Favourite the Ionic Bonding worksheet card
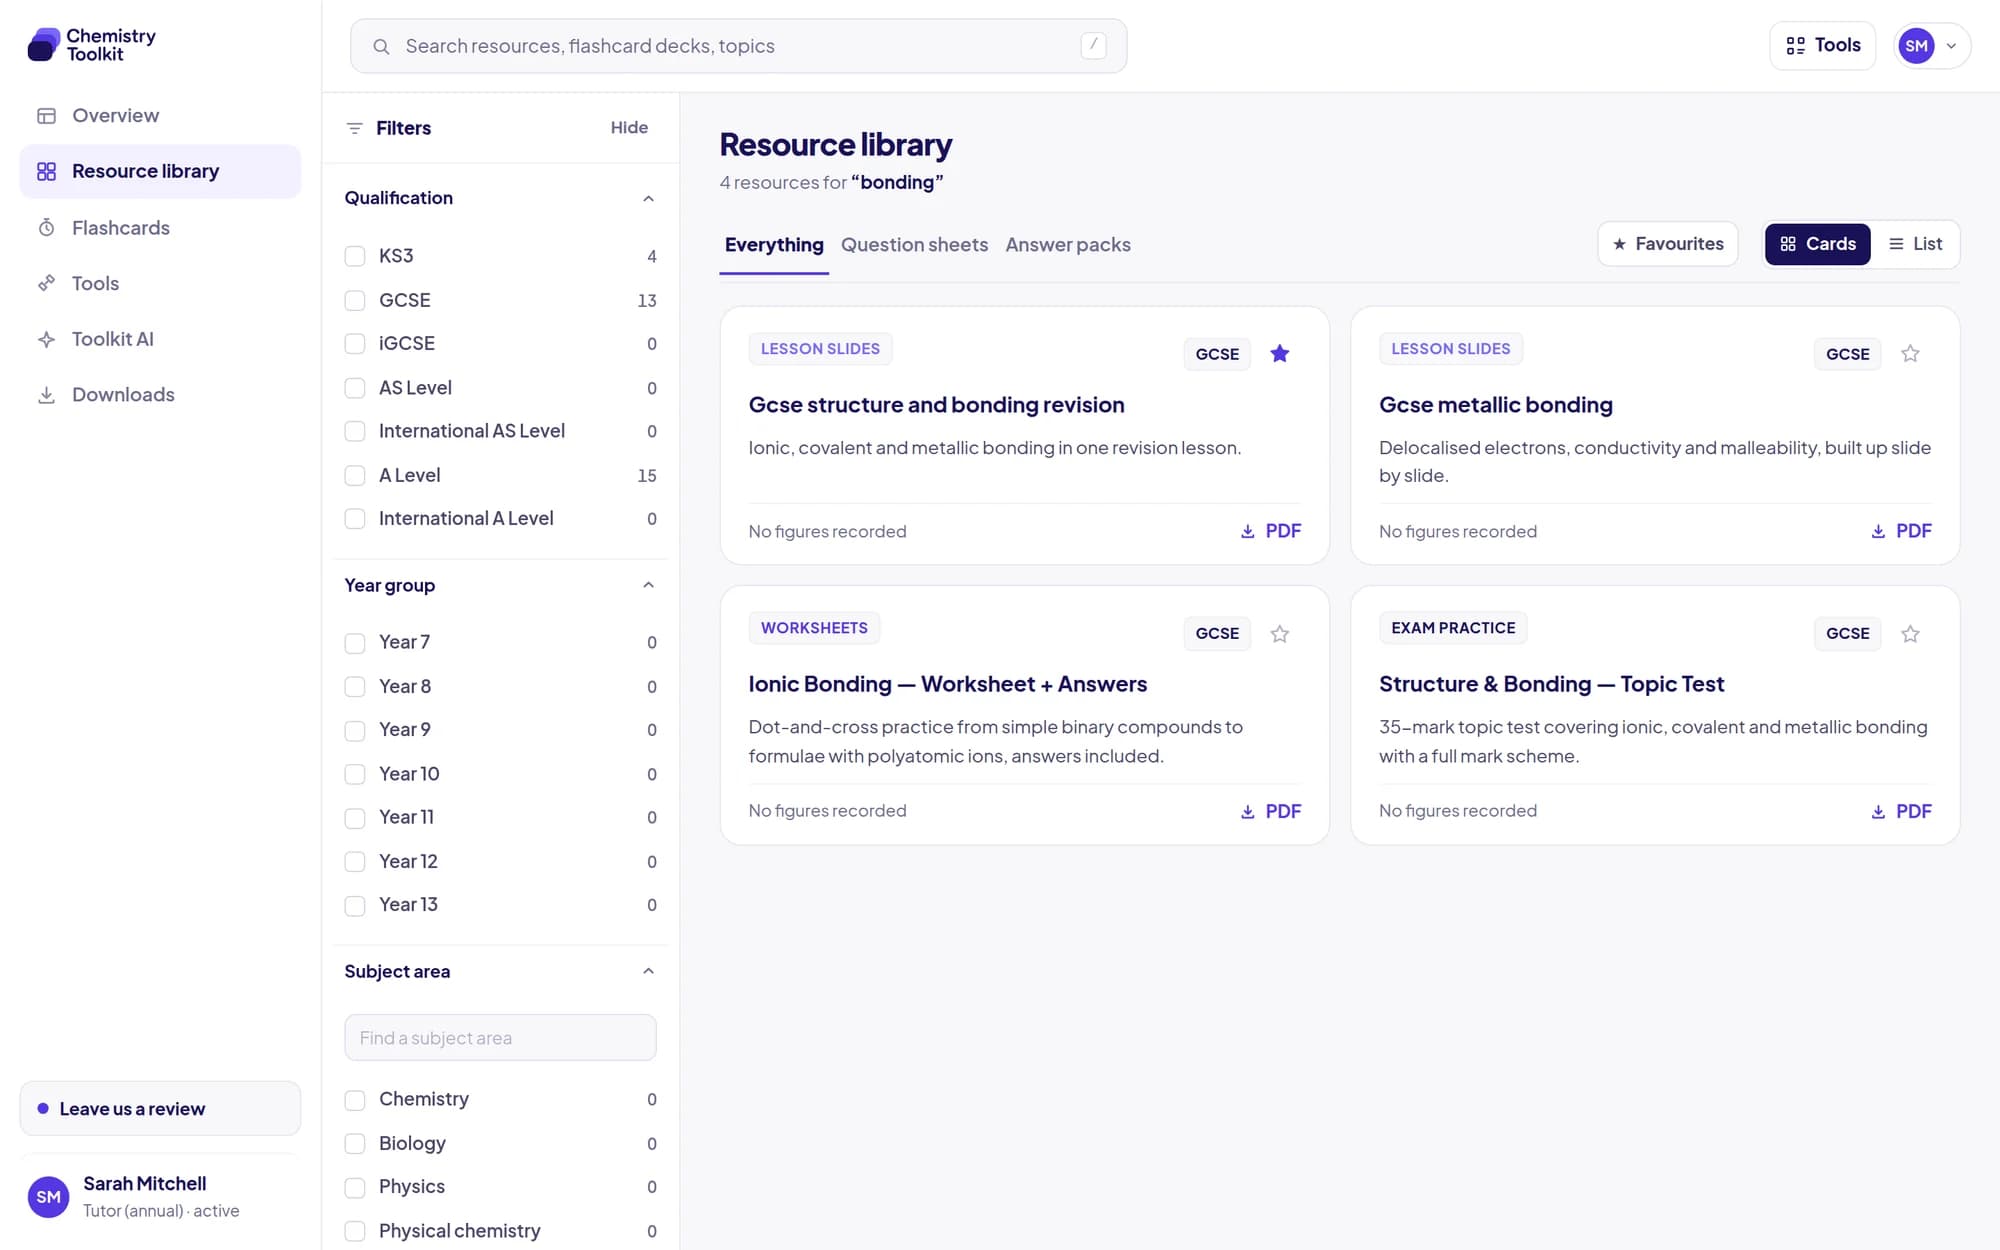 click(1279, 634)
